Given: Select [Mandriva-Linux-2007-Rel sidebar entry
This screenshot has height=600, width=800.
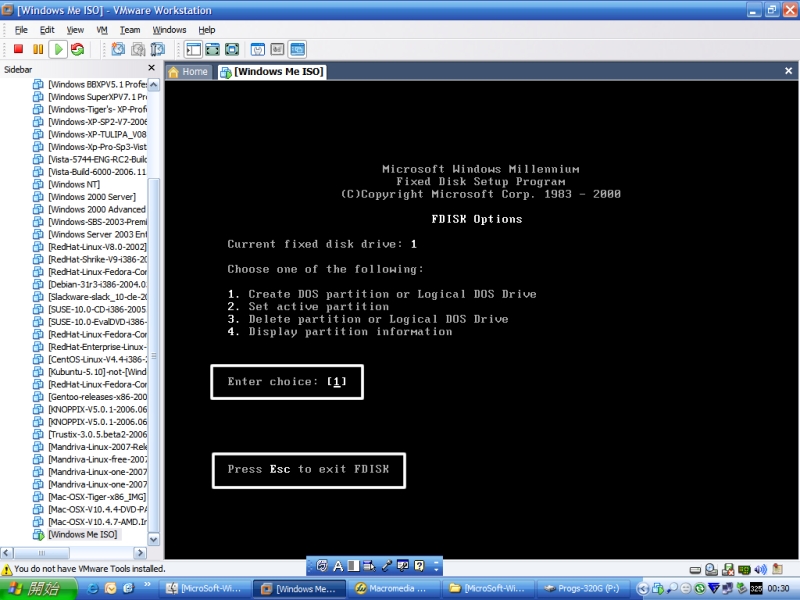Looking at the screenshot, I should point(89,446).
